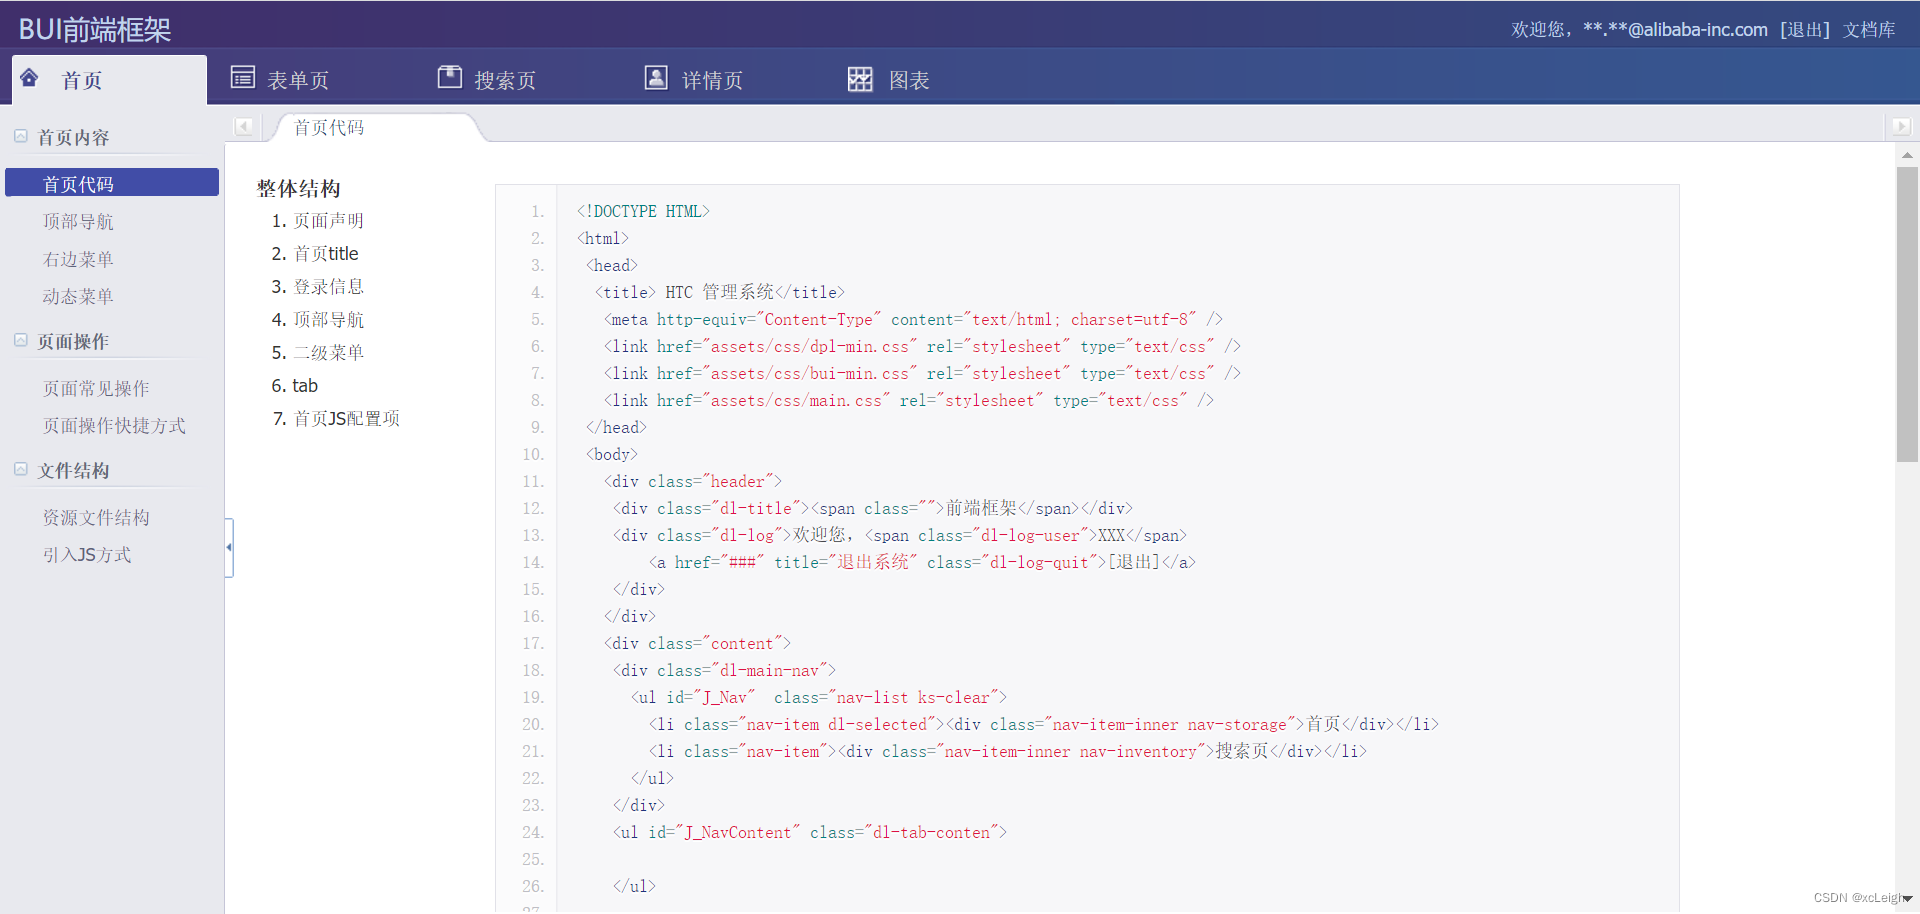Click the ul id="J_NavContent" code line
1920x914 pixels.
[x=810, y=832]
